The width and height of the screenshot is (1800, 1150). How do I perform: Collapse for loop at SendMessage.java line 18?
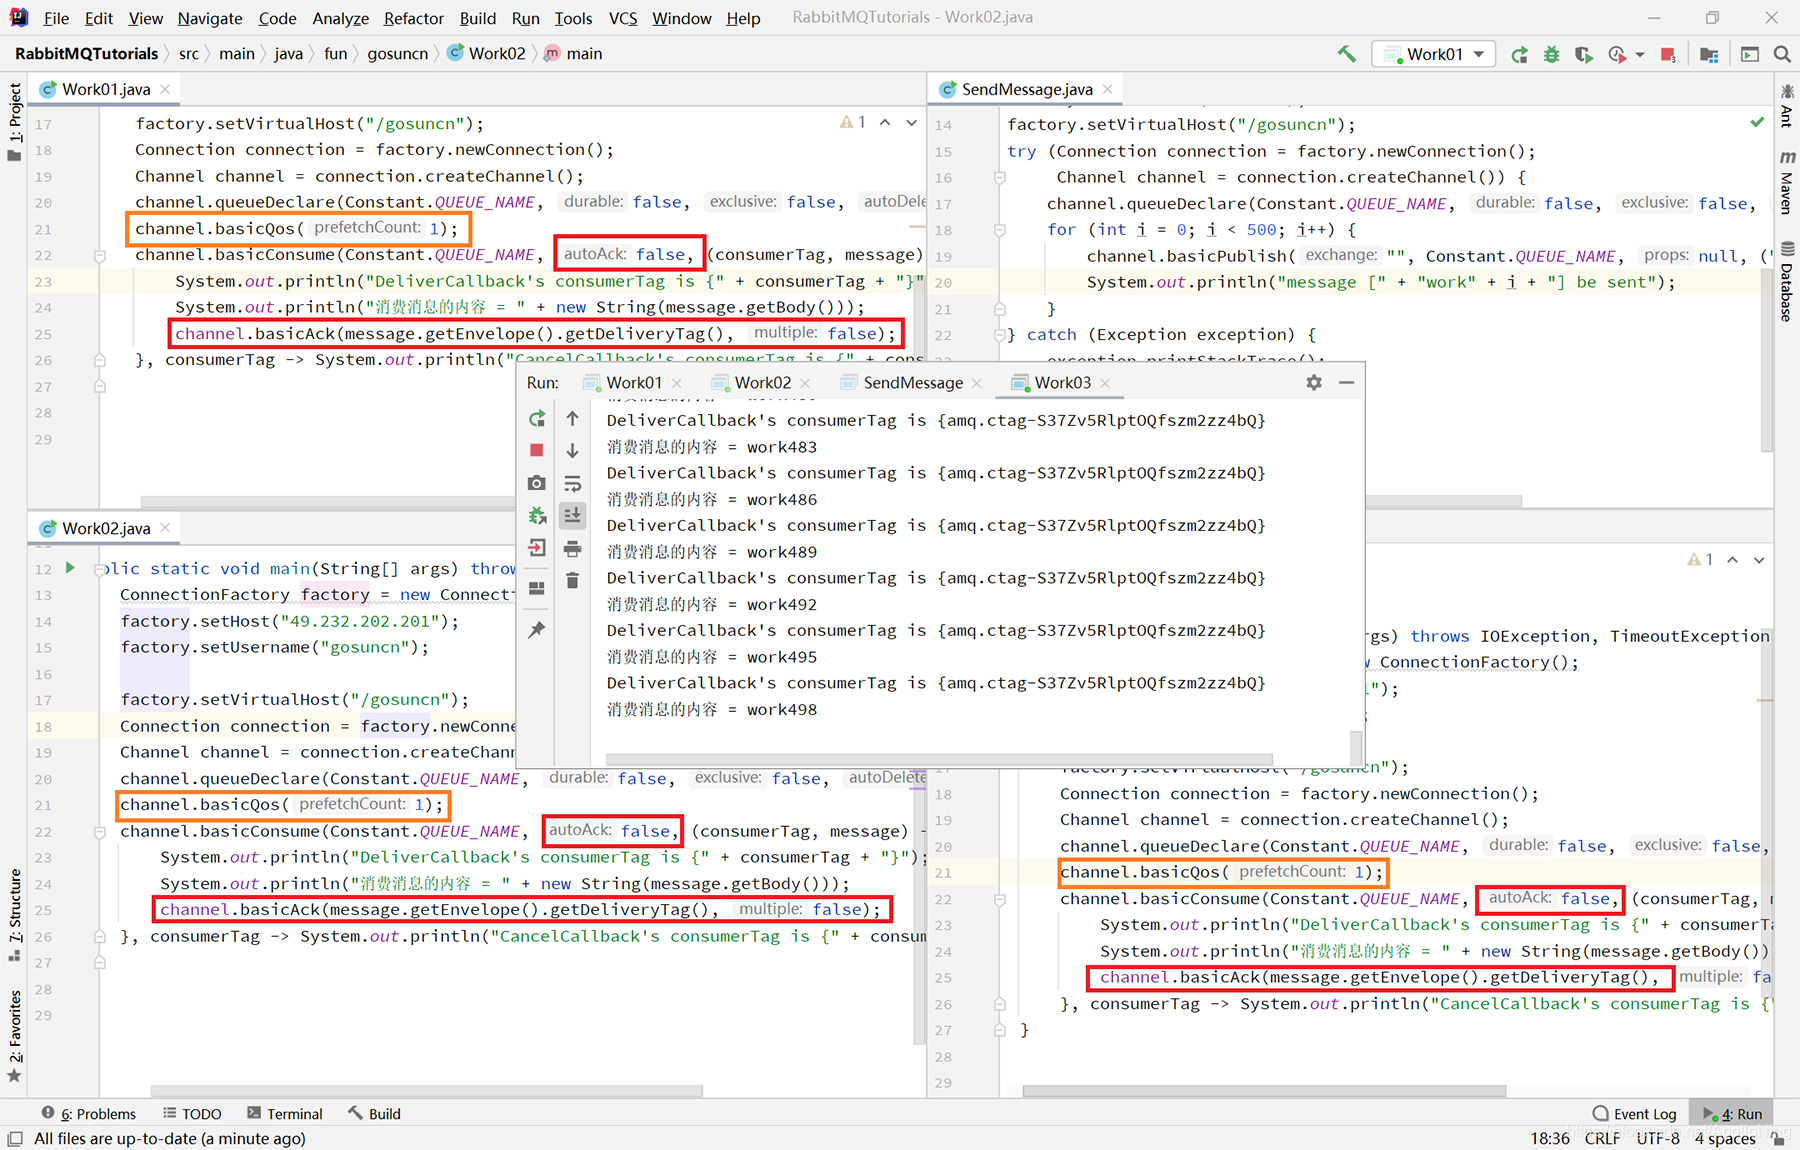pos(999,230)
